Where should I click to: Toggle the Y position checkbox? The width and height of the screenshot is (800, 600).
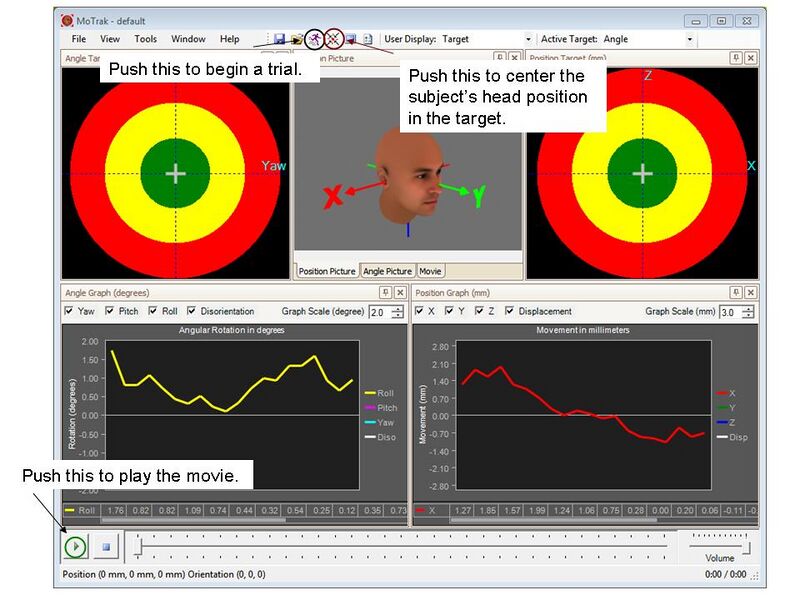click(449, 311)
